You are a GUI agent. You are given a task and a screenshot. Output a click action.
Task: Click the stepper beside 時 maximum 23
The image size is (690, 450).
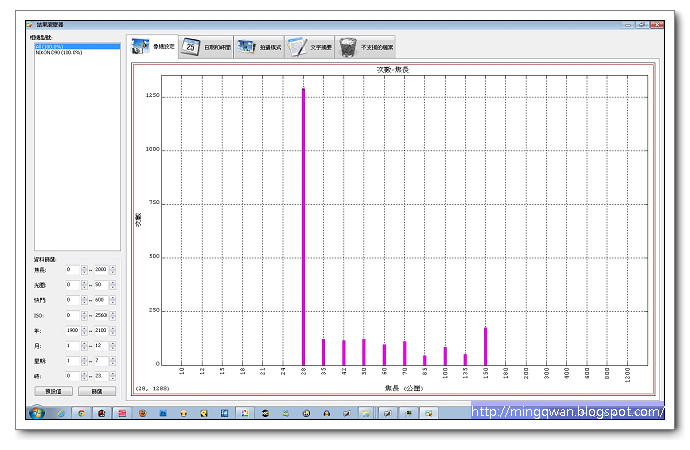113,376
